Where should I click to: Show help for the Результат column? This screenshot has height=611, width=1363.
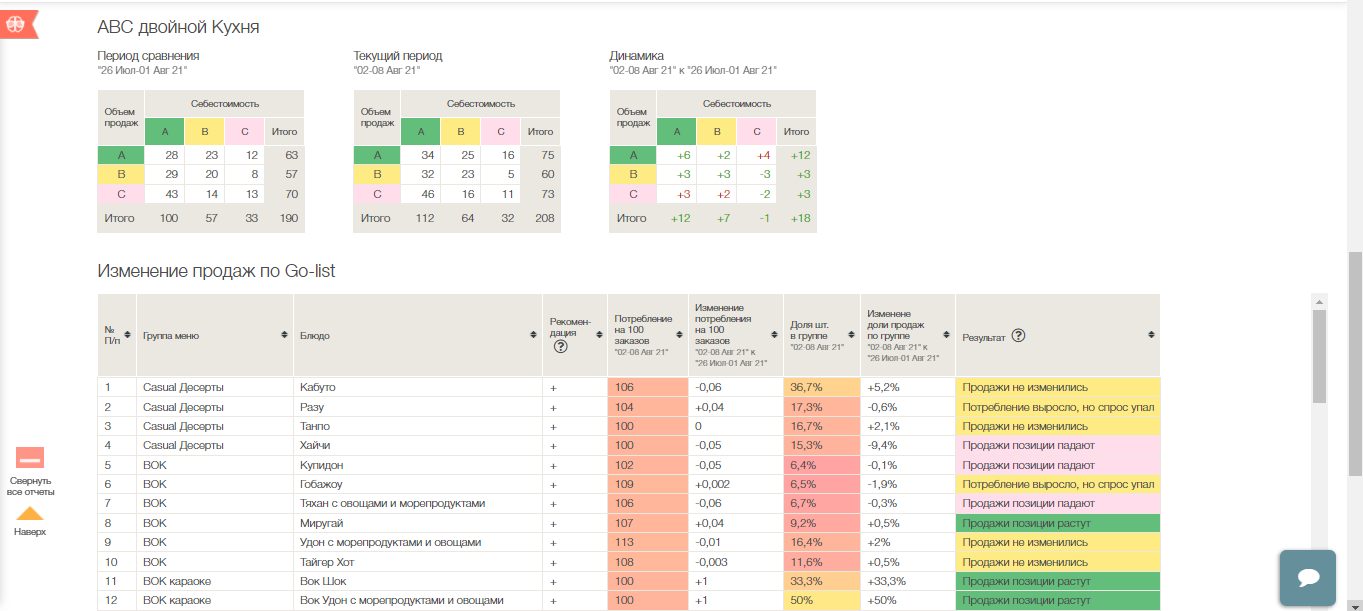click(x=1018, y=335)
